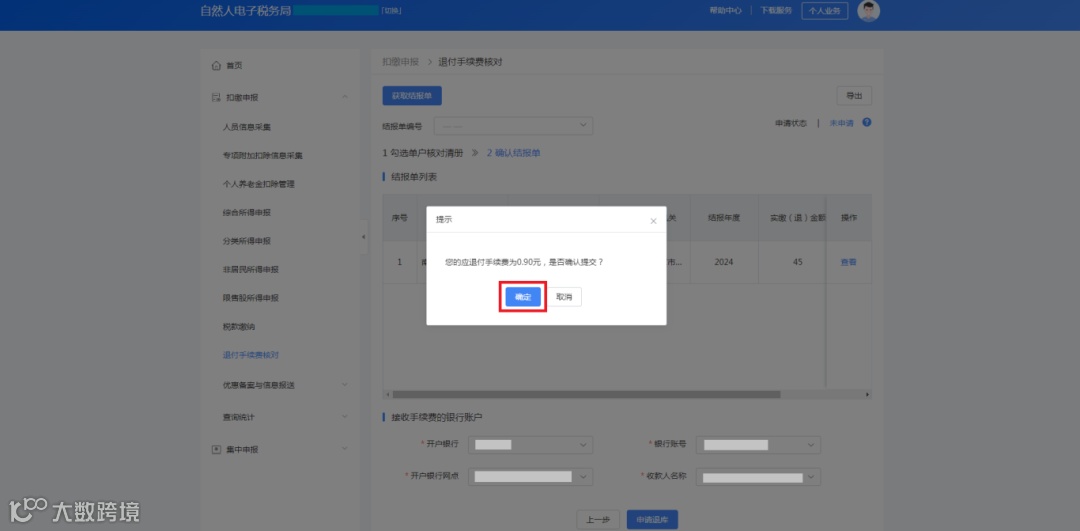Select 限售股所得申报 in sidebar
Viewport: 1080px width, 531px height.
251,298
